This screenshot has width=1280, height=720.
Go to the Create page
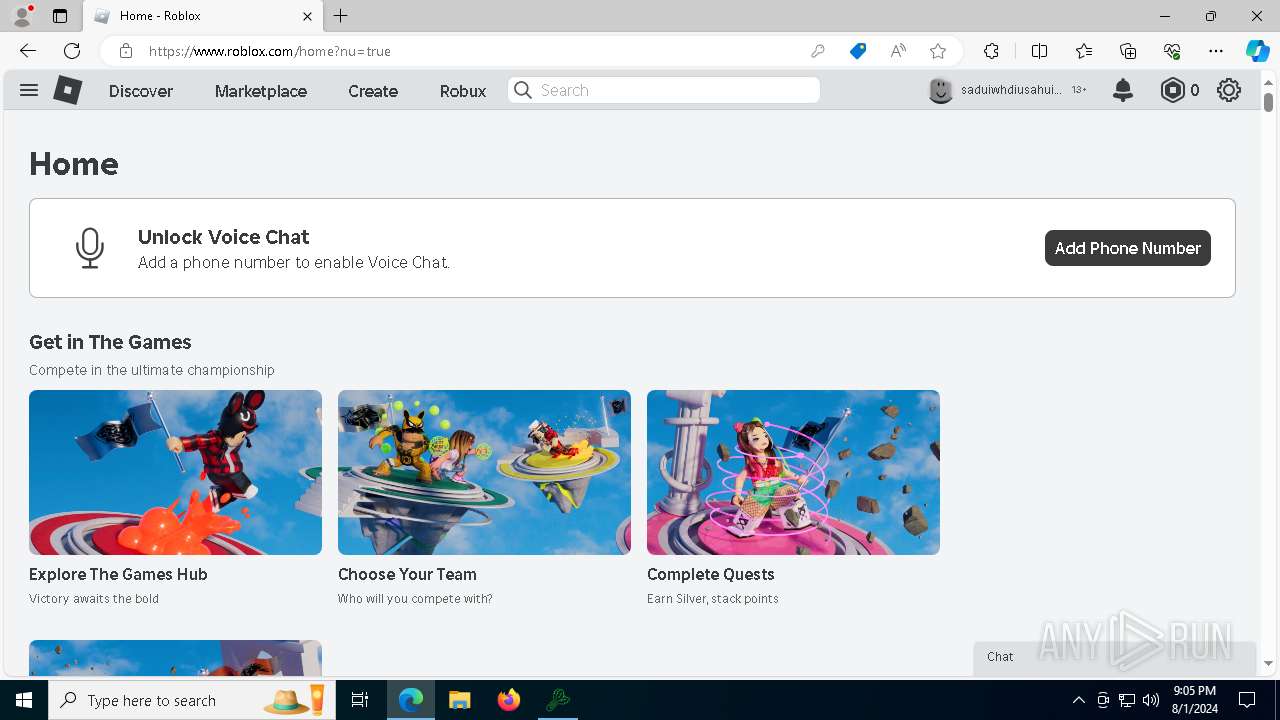373,91
